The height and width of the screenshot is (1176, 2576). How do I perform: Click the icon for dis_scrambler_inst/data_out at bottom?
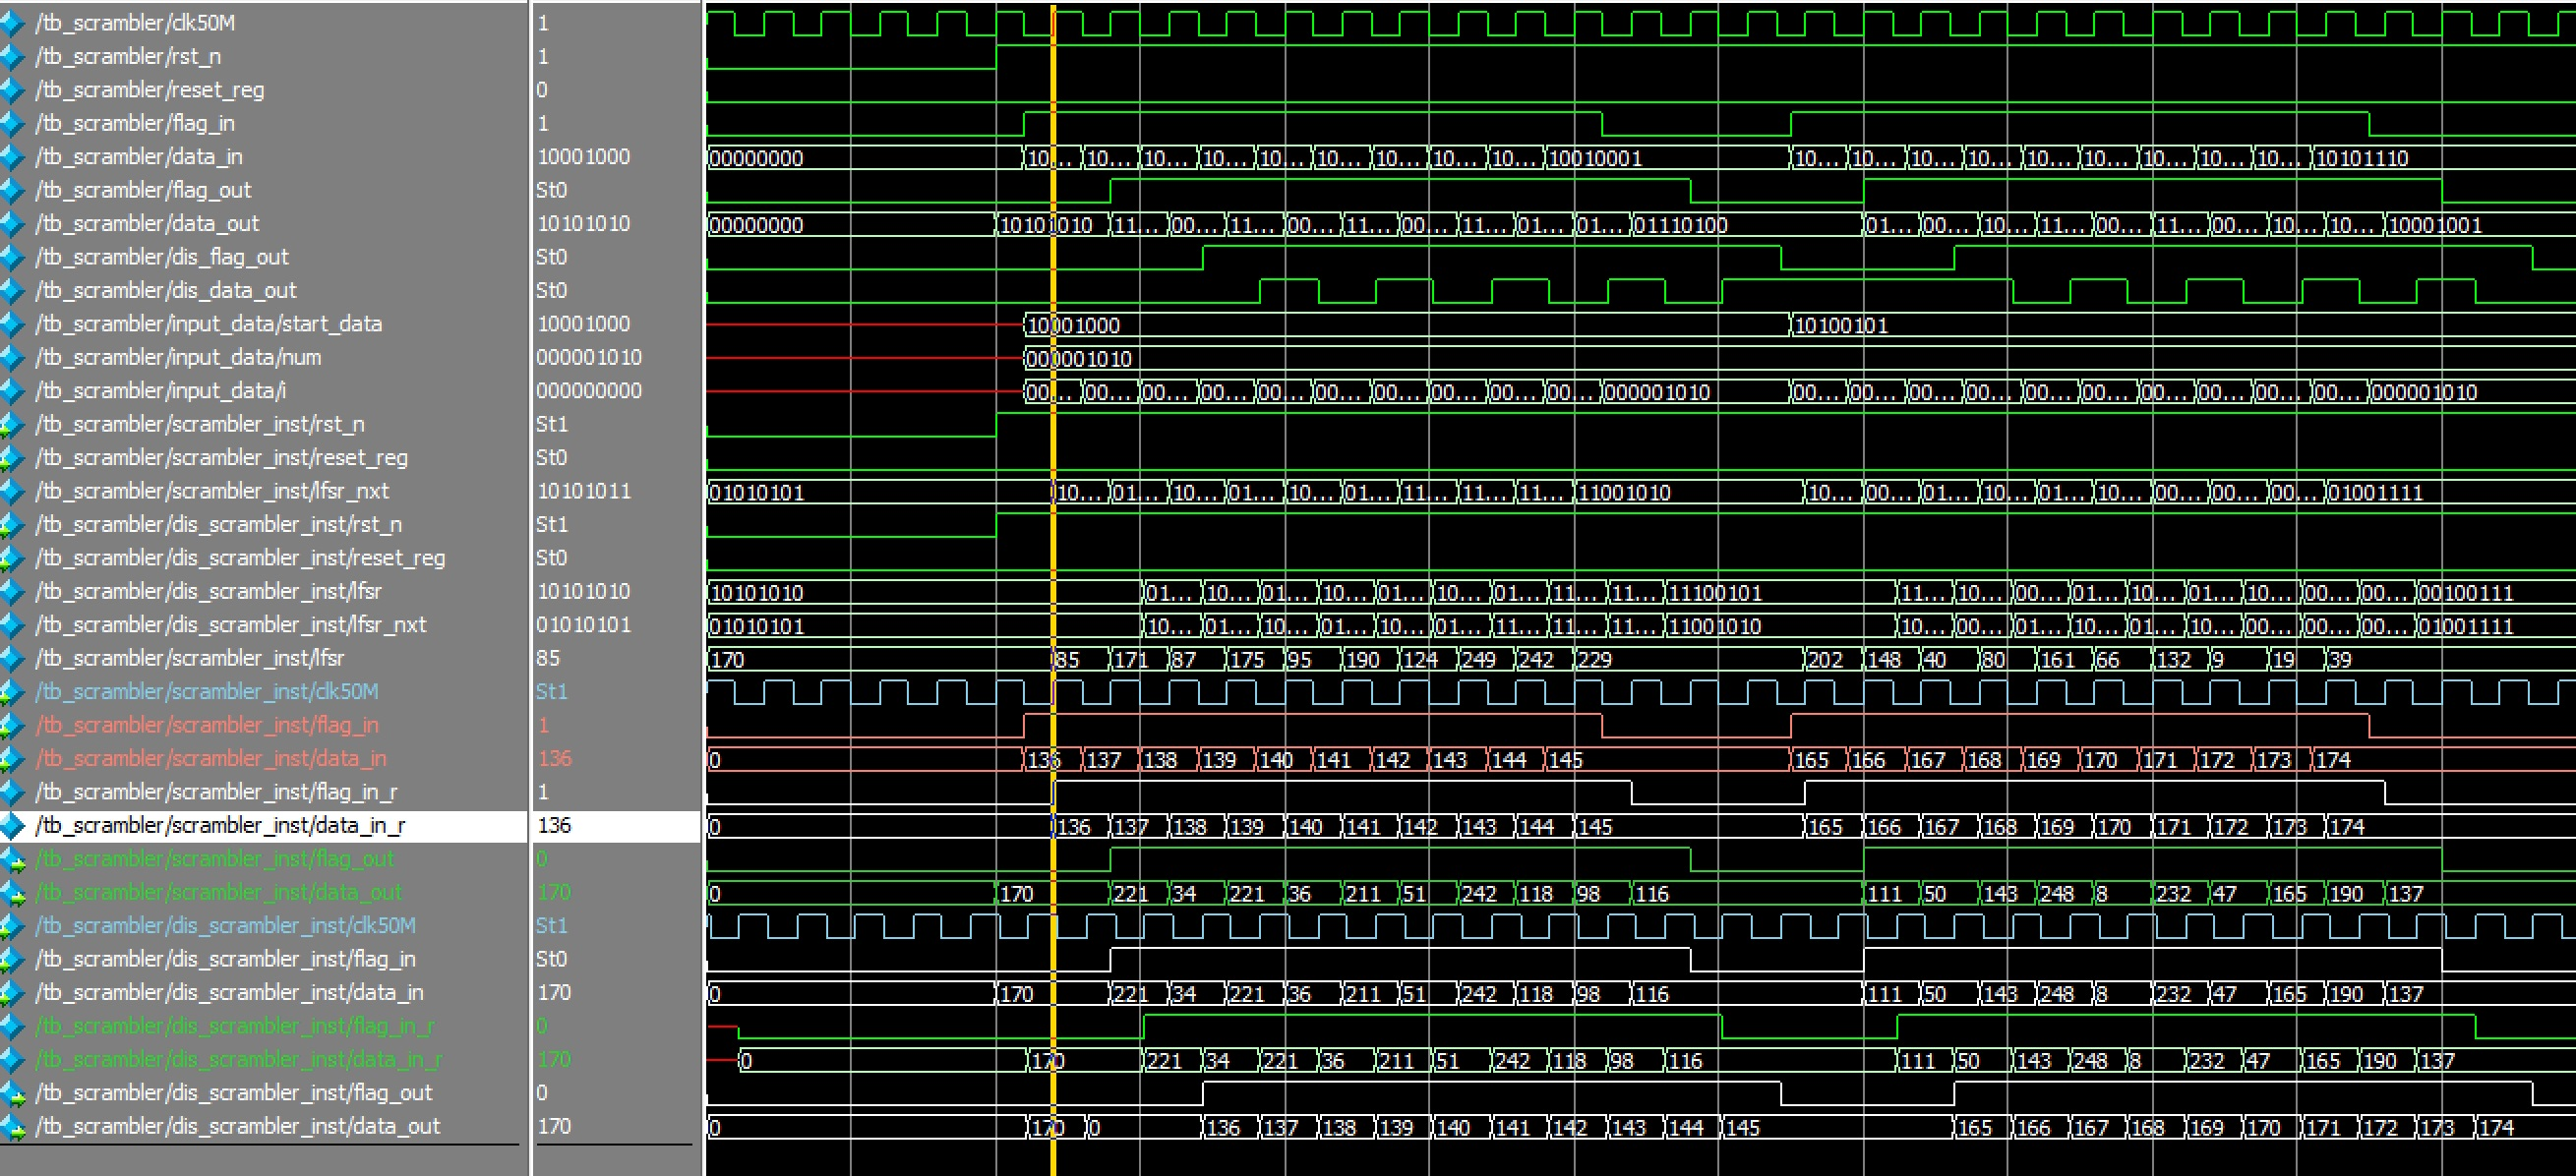click(12, 1127)
